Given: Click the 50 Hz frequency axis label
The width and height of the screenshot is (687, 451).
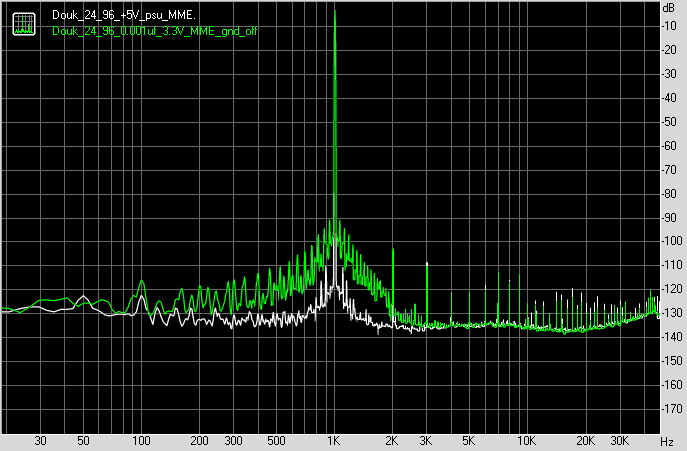Looking at the screenshot, I should click(x=83, y=440).
